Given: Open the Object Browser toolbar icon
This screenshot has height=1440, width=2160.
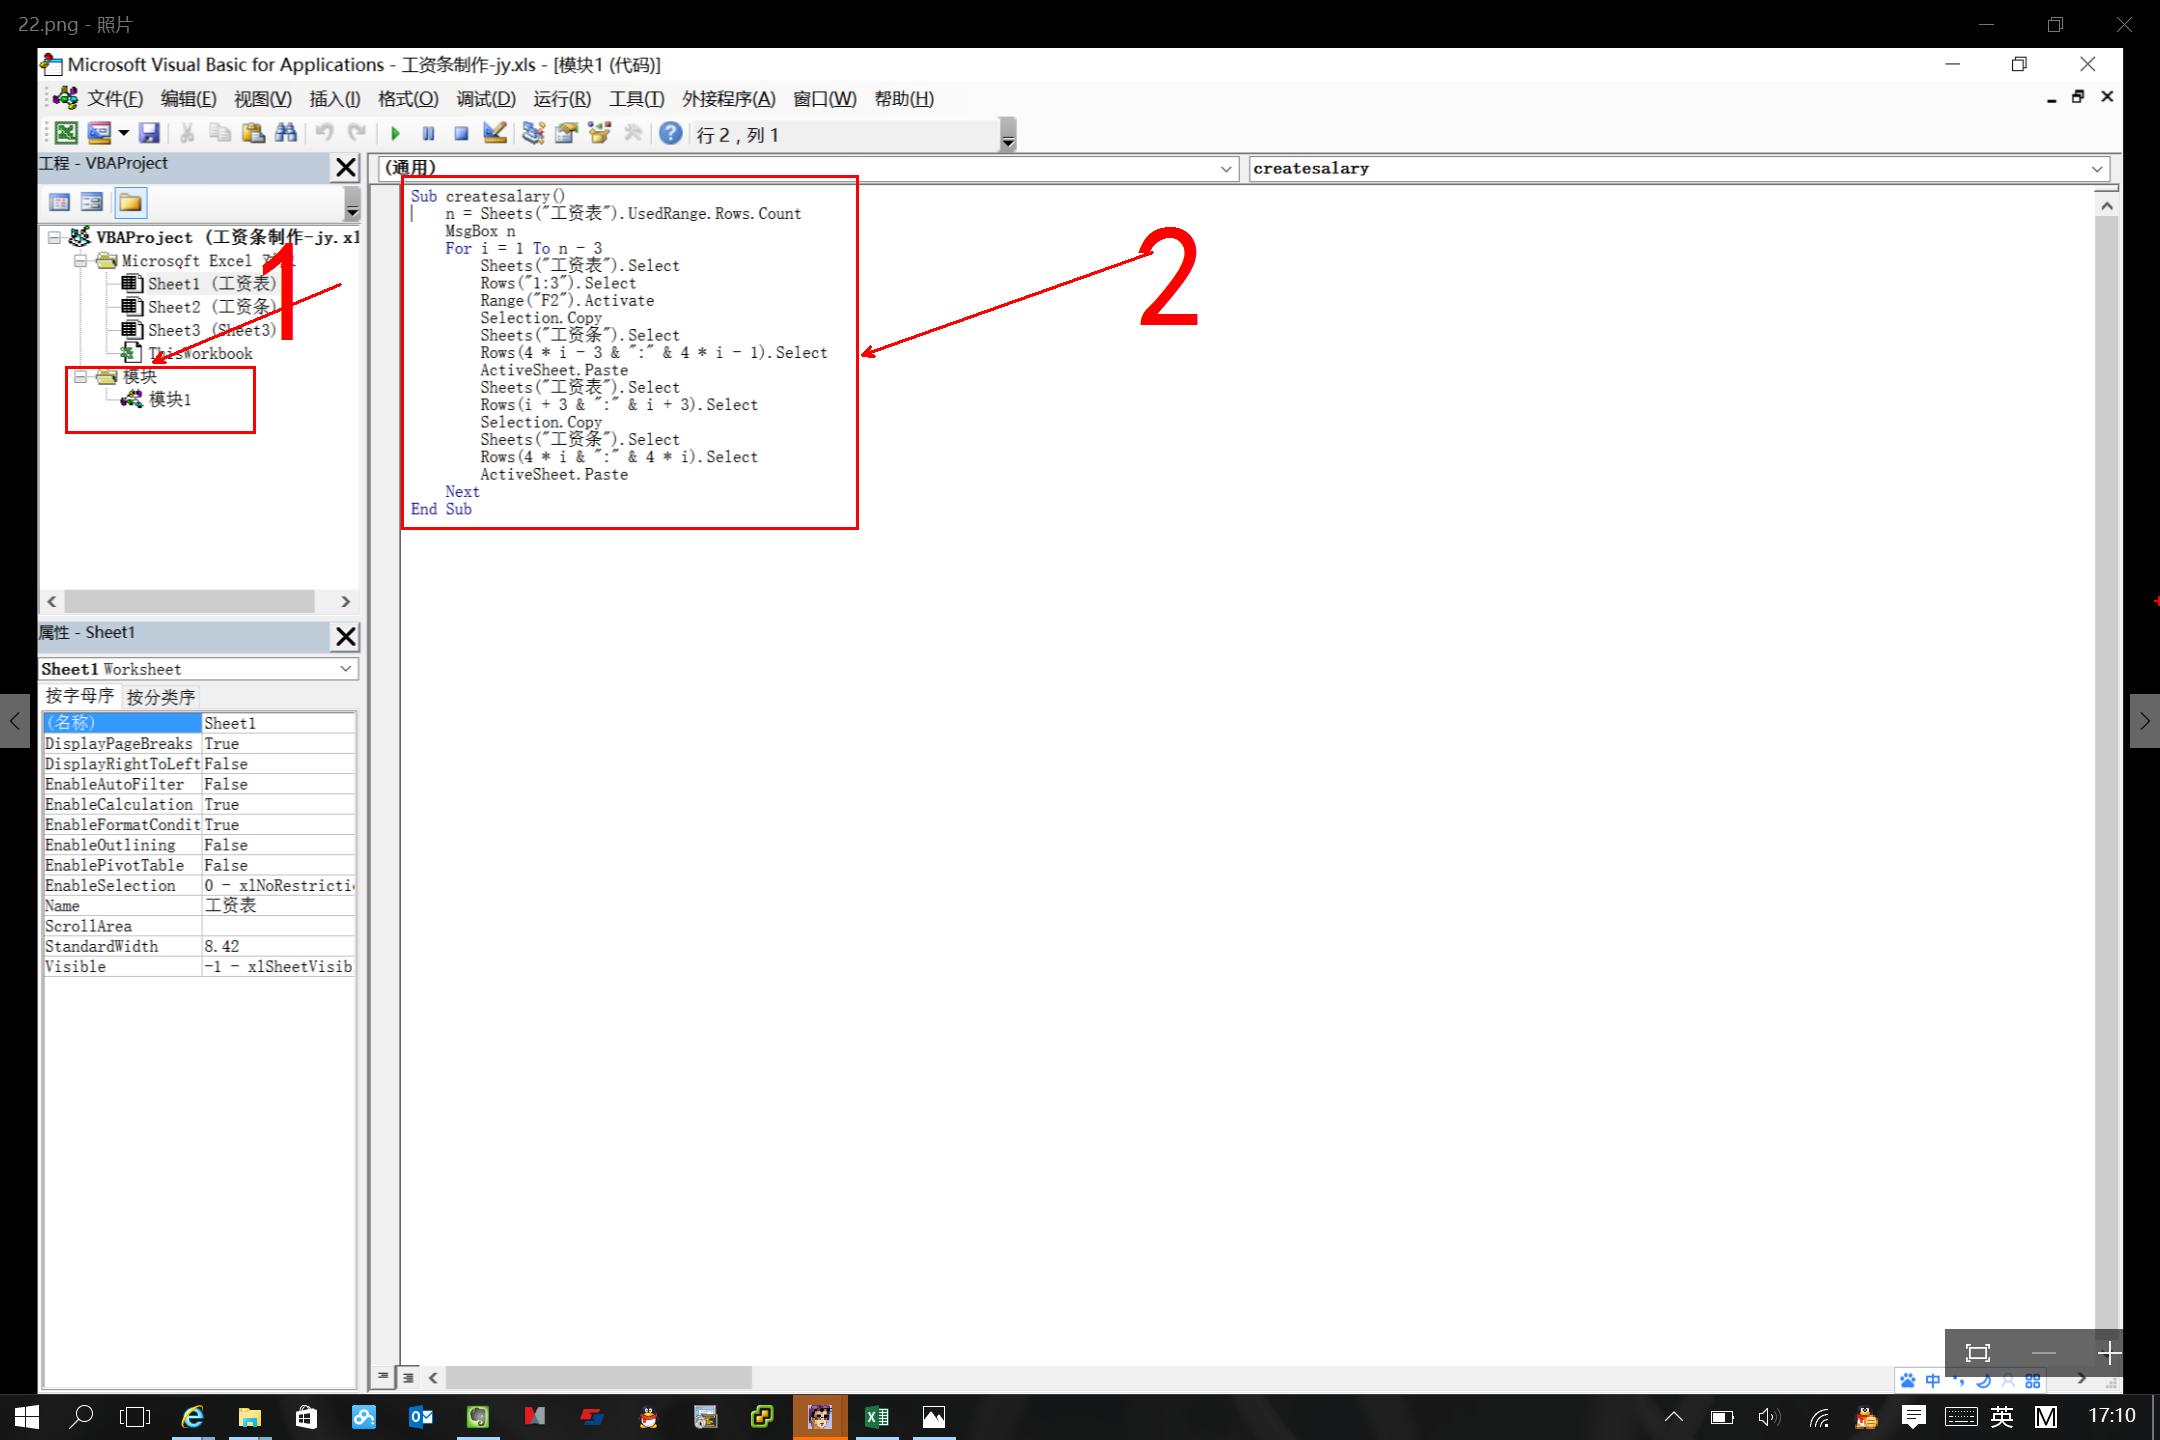Looking at the screenshot, I should (600, 134).
